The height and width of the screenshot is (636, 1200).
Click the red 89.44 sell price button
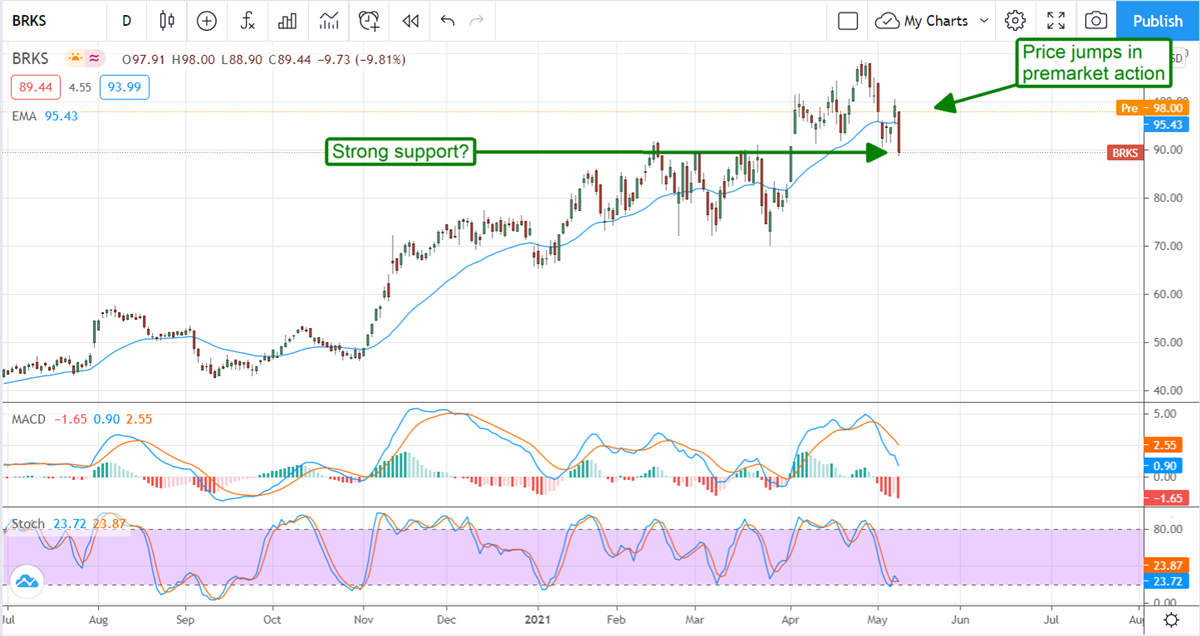point(30,88)
